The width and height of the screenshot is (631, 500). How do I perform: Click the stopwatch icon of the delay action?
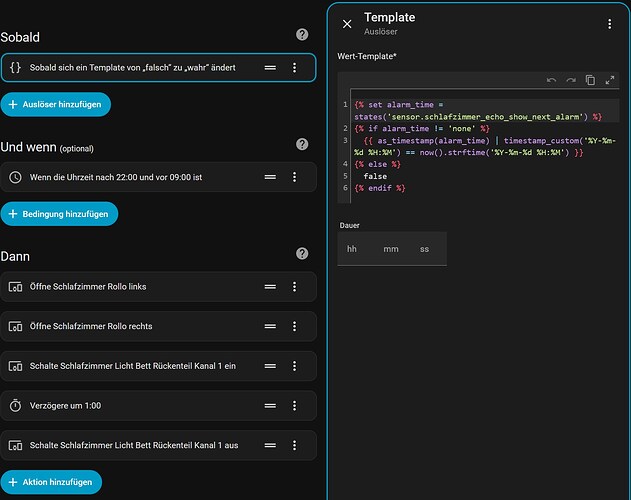[x=15, y=405]
